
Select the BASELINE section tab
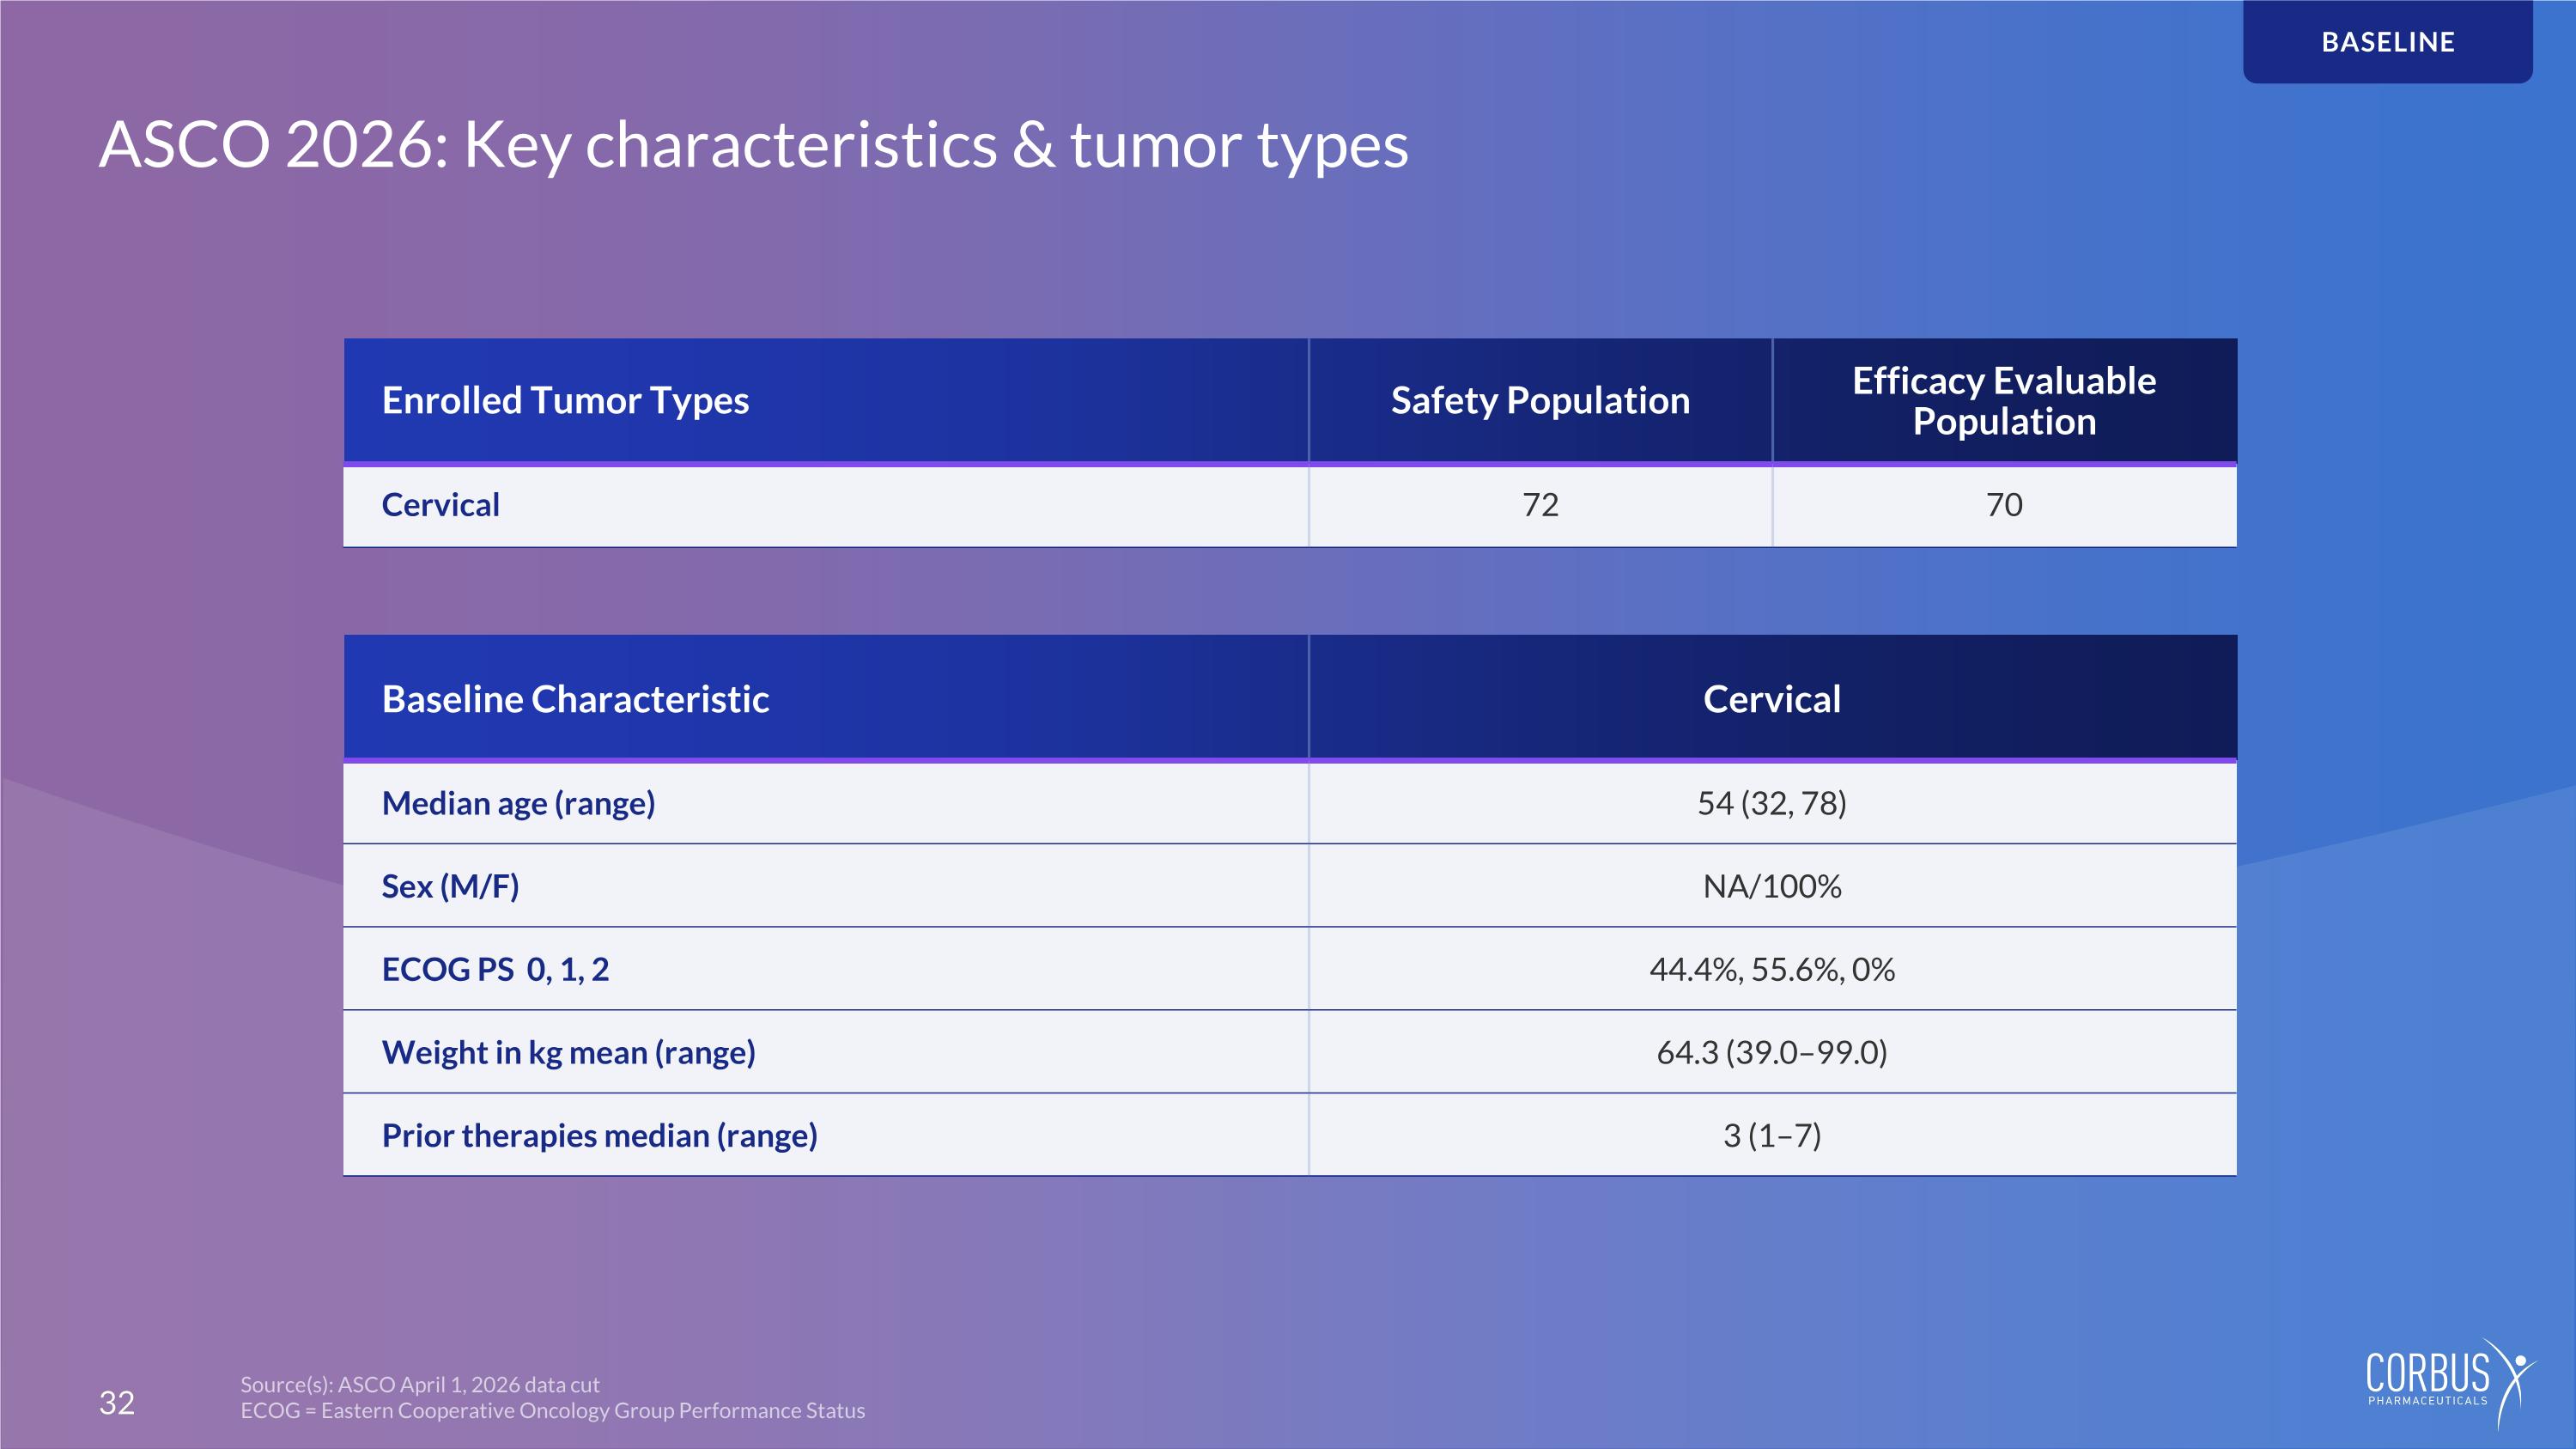point(2388,42)
